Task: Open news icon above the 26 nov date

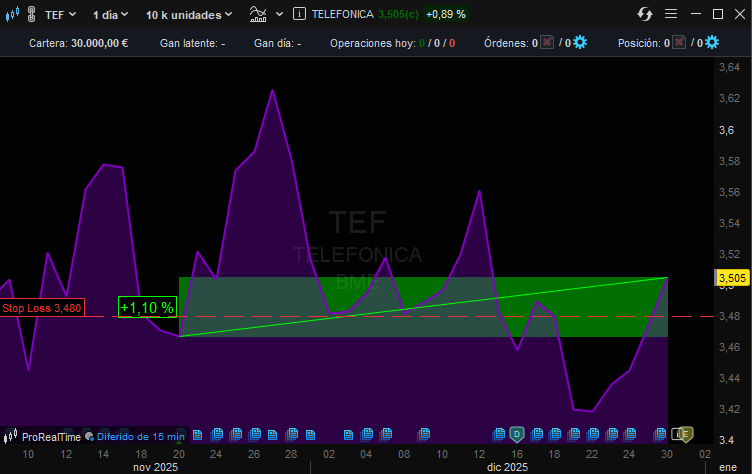Action: click(x=254, y=435)
